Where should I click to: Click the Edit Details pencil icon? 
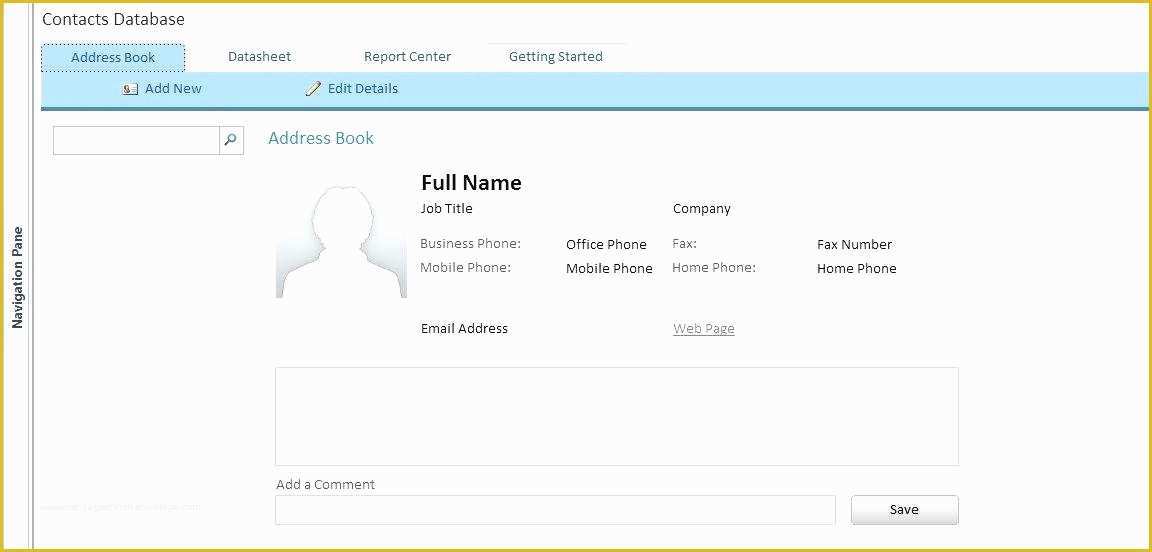pyautogui.click(x=313, y=89)
